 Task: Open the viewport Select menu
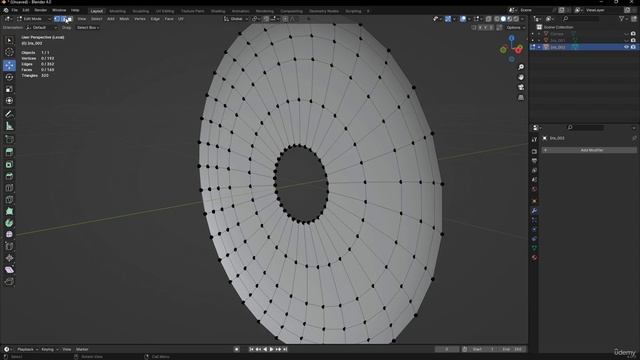tap(97, 19)
